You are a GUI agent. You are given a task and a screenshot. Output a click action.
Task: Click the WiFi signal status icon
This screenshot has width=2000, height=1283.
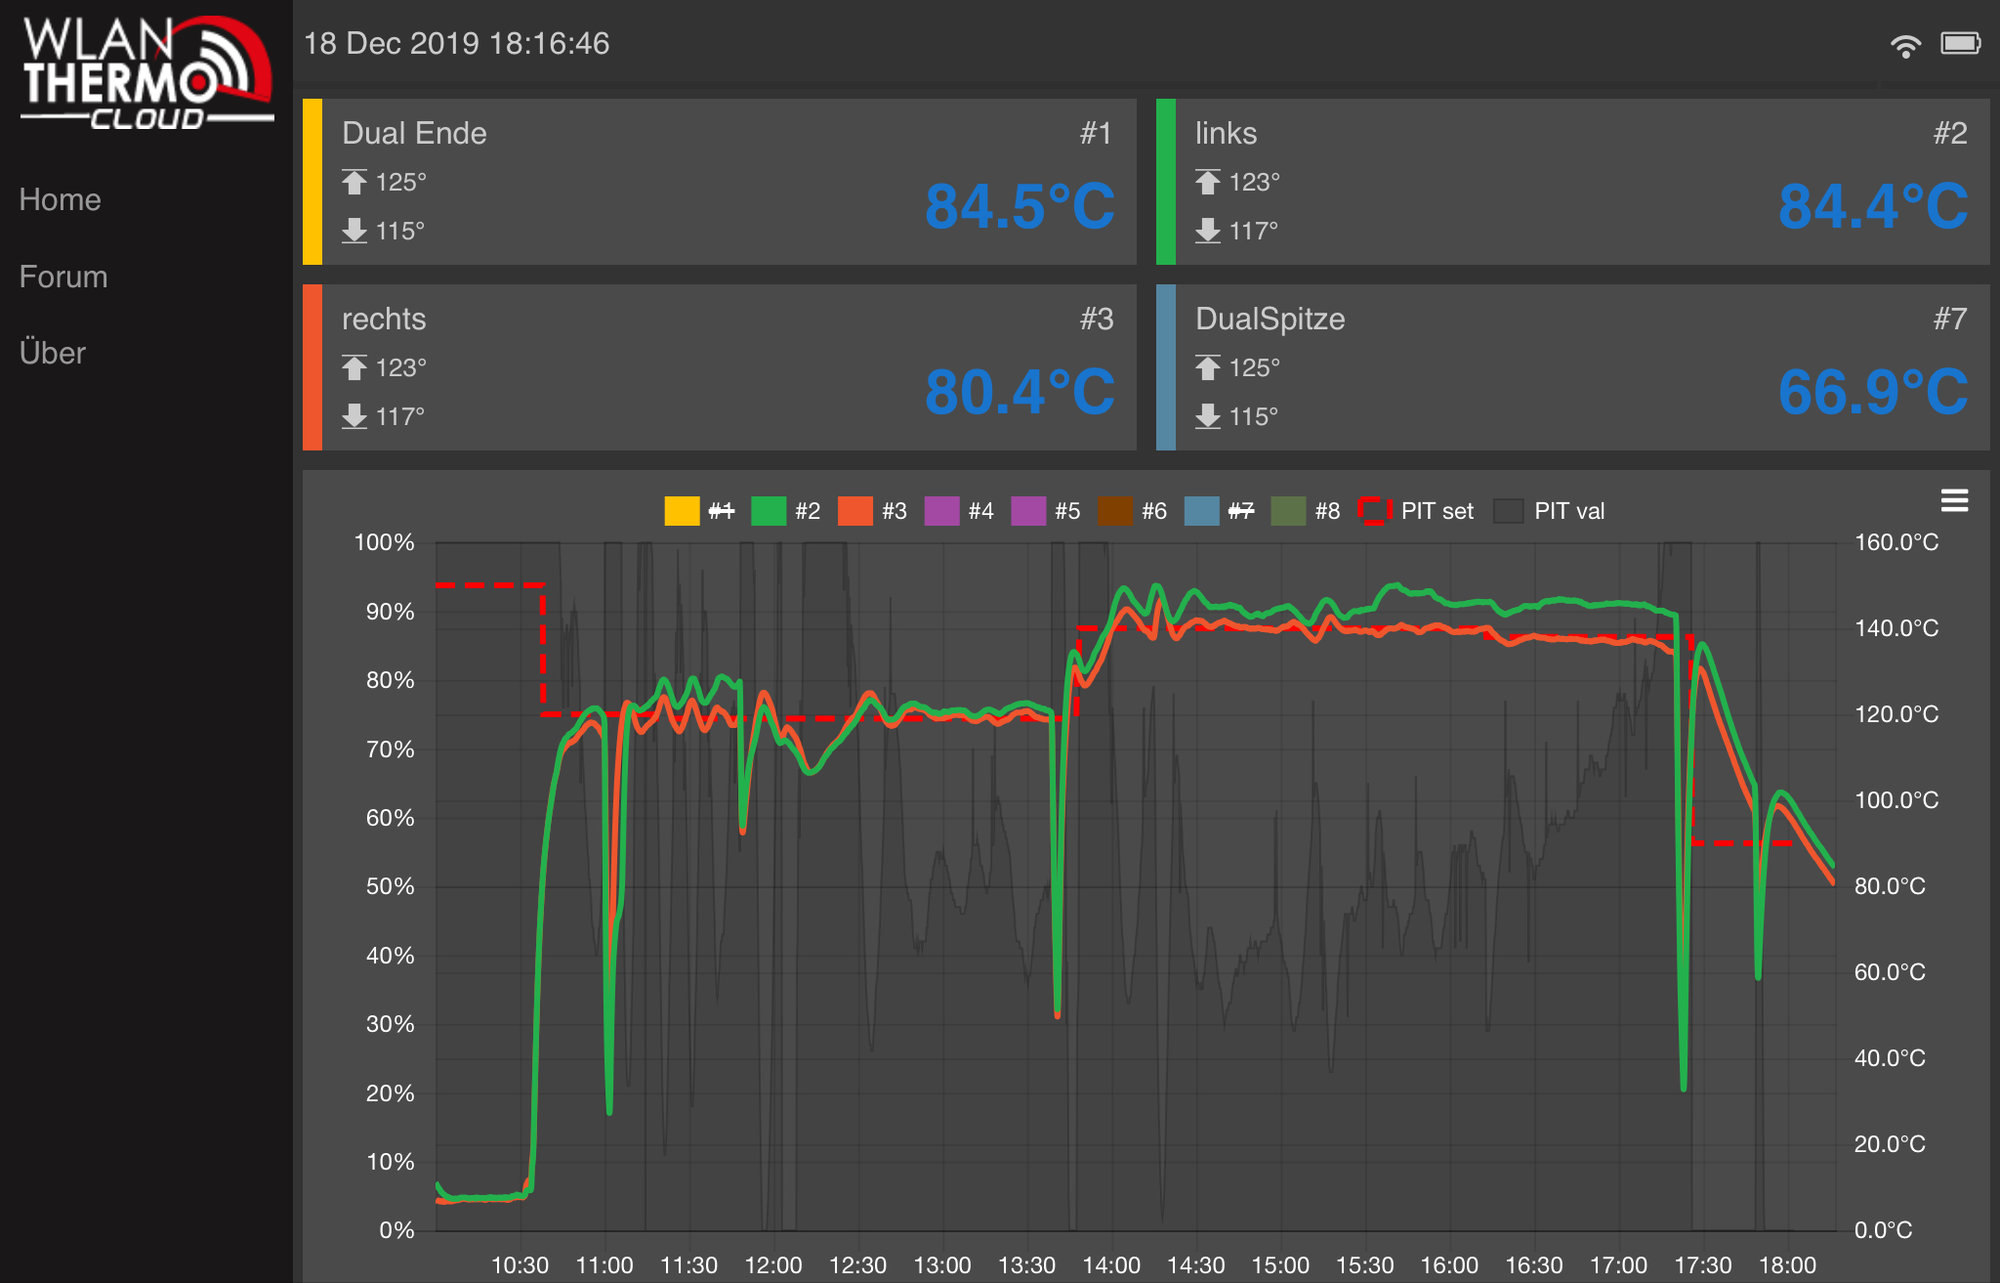(x=1906, y=45)
